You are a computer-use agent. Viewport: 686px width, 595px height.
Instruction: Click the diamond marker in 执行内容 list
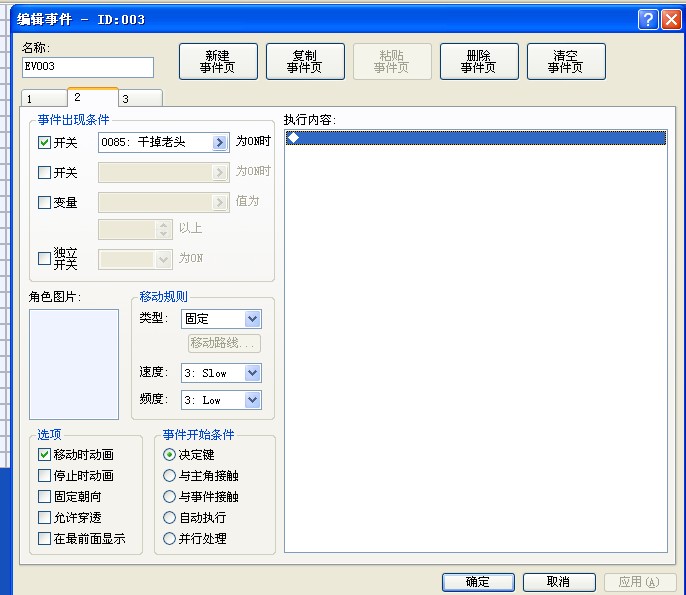click(x=293, y=138)
